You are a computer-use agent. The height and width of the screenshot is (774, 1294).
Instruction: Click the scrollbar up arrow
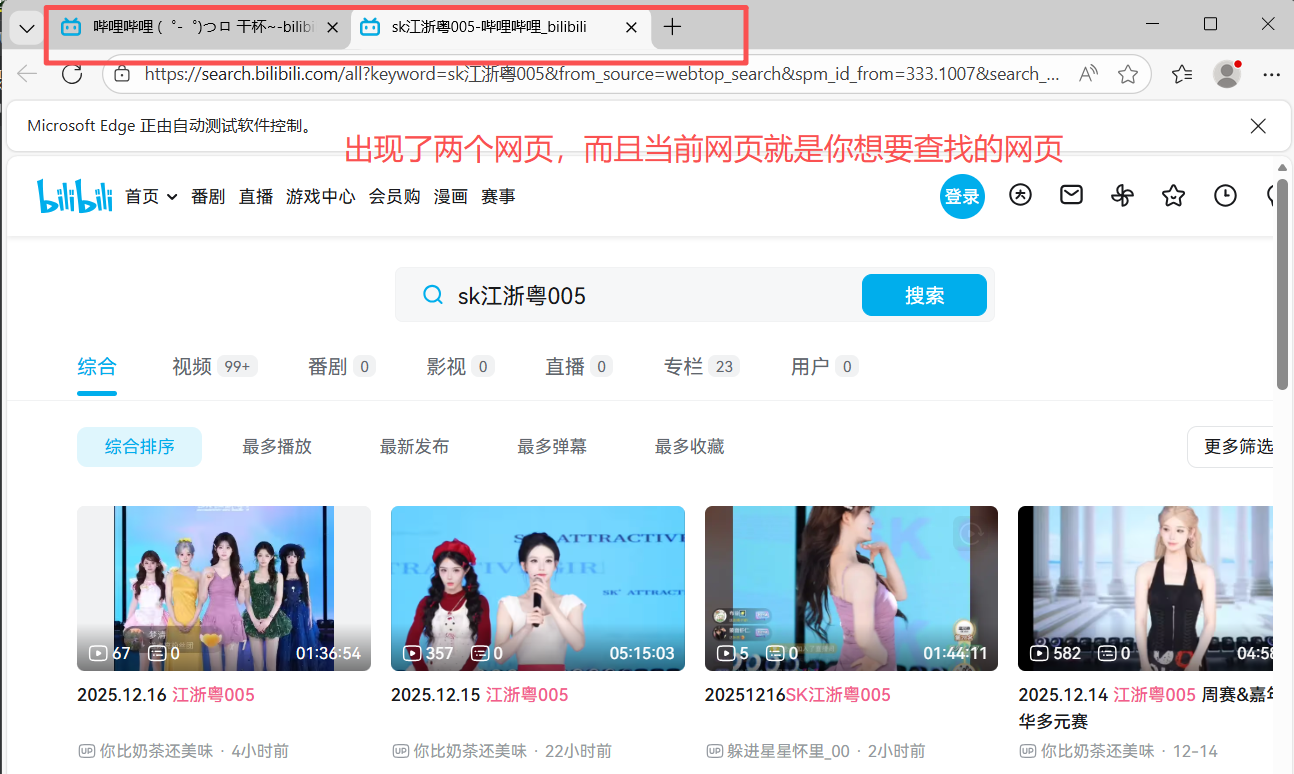click(1282, 167)
